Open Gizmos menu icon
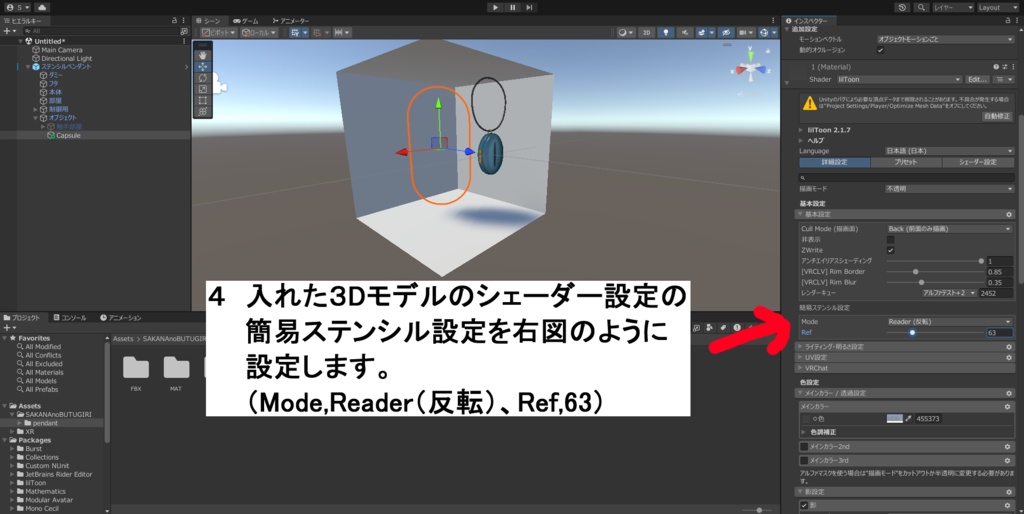1024x514 pixels. (766, 33)
